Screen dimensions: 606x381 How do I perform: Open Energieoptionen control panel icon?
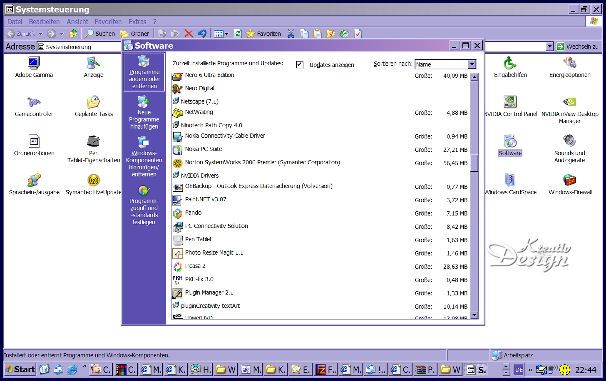[570, 67]
